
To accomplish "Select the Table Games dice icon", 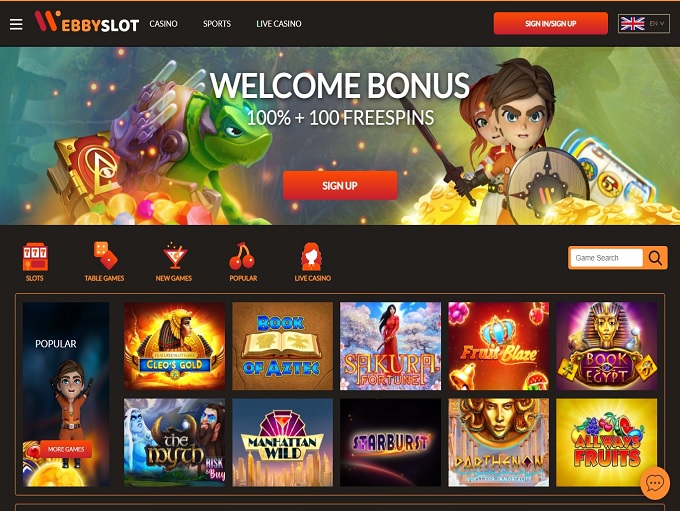I will click(105, 255).
